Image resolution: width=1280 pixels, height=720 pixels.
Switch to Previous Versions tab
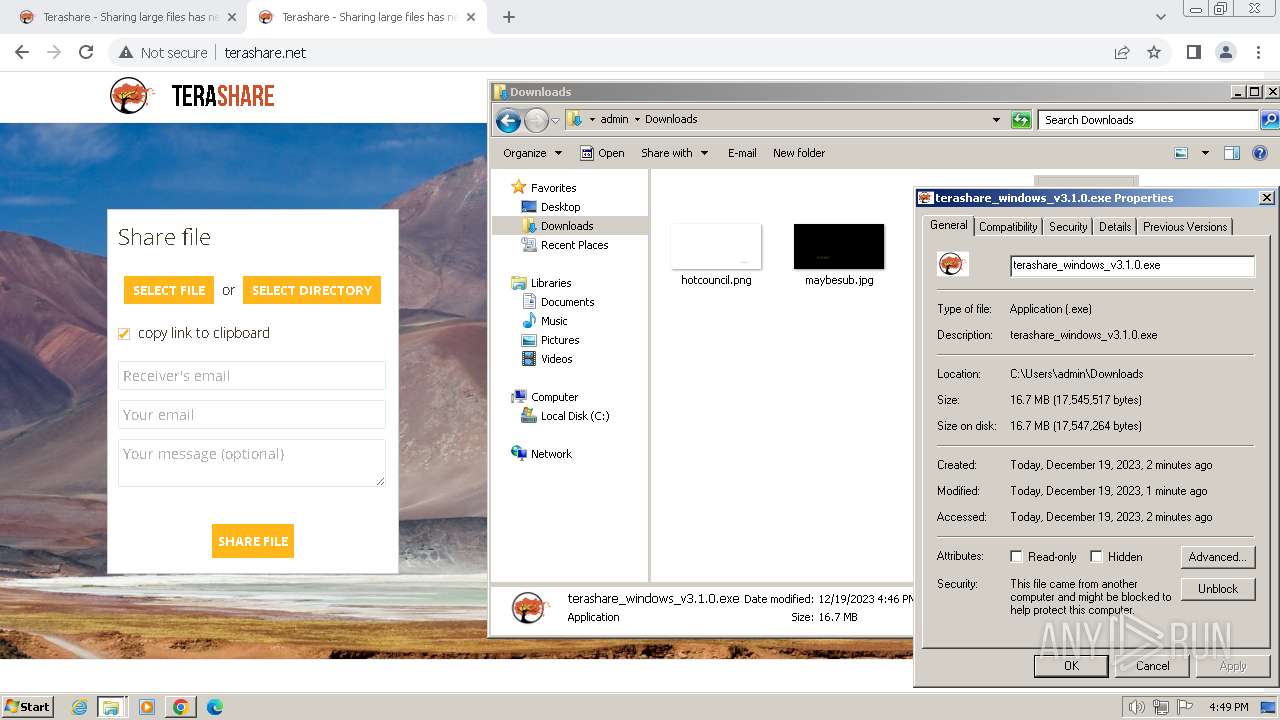1185,227
